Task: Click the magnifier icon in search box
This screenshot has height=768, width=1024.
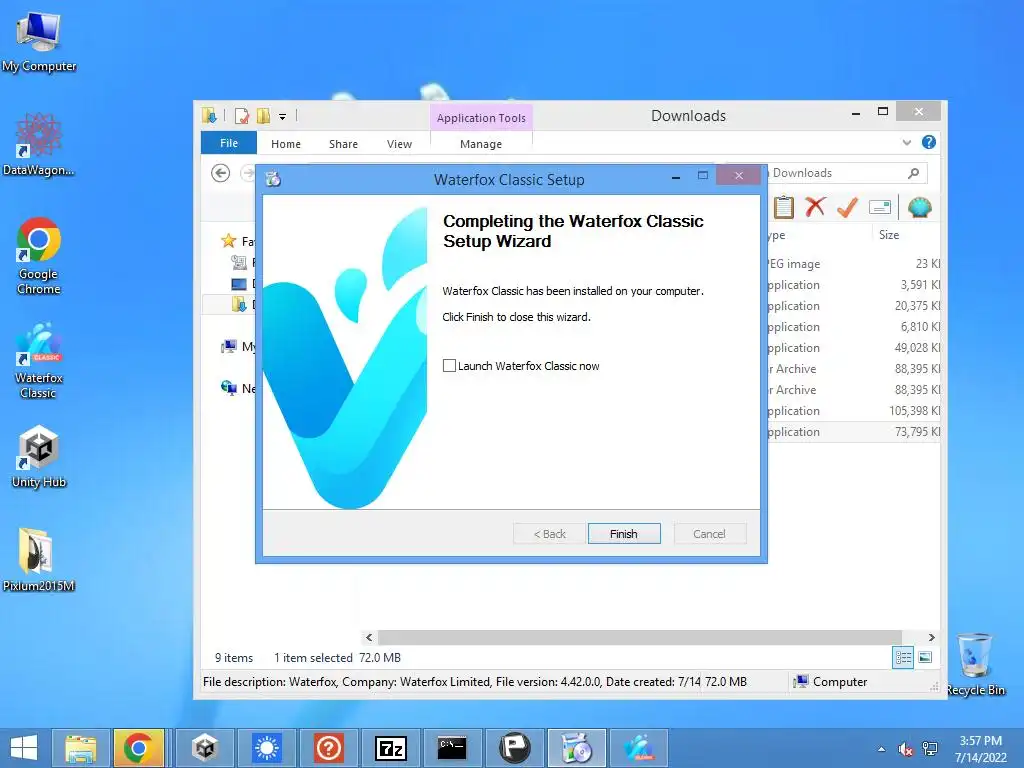Action: click(913, 173)
